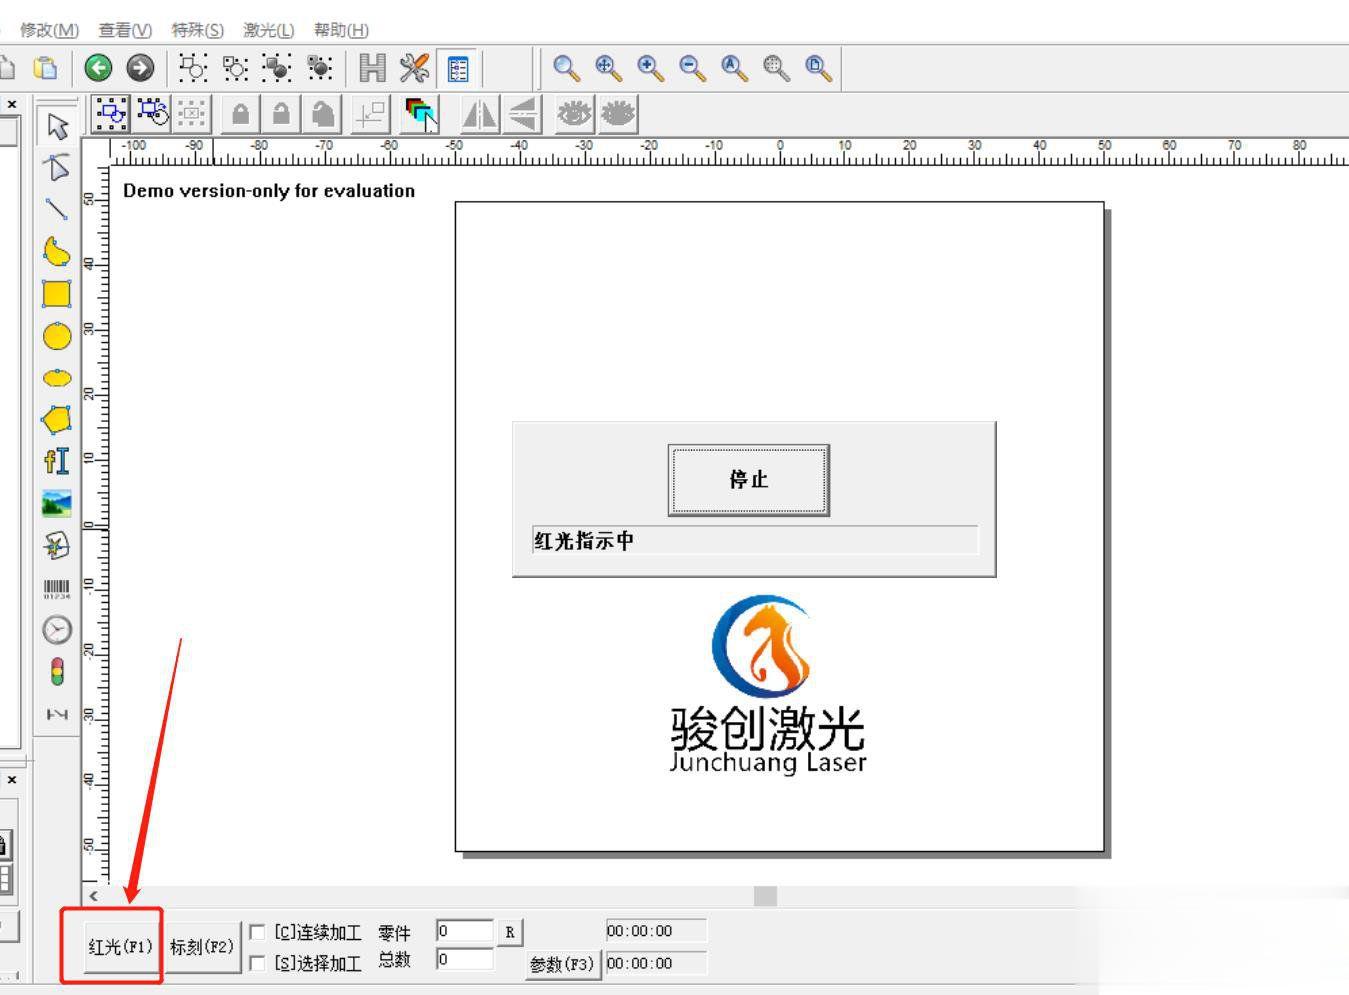Select the Polygon tool

(57, 419)
